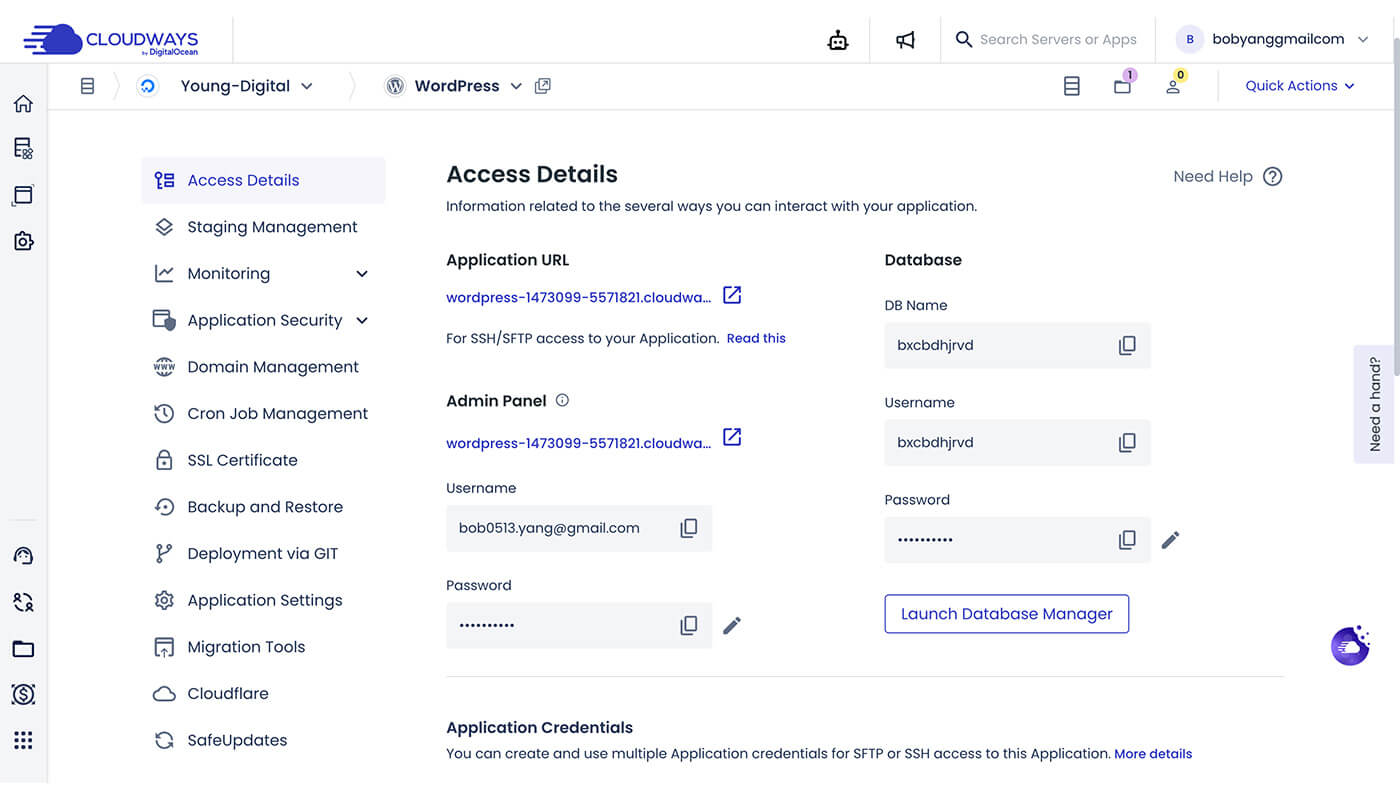Open the robot assistant icon in header

[x=838, y=40]
